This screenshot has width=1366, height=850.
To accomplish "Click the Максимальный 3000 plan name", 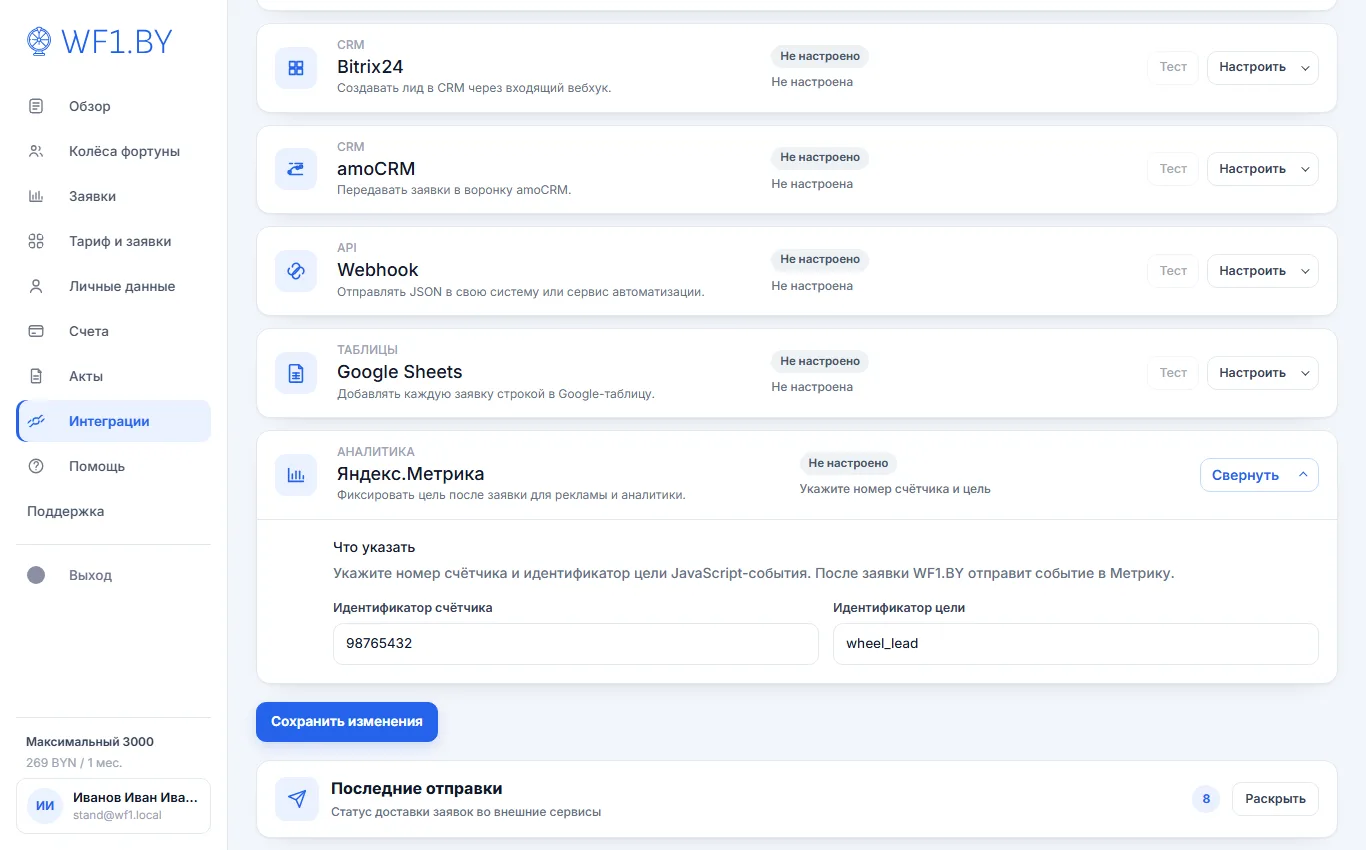I will tap(90, 742).
